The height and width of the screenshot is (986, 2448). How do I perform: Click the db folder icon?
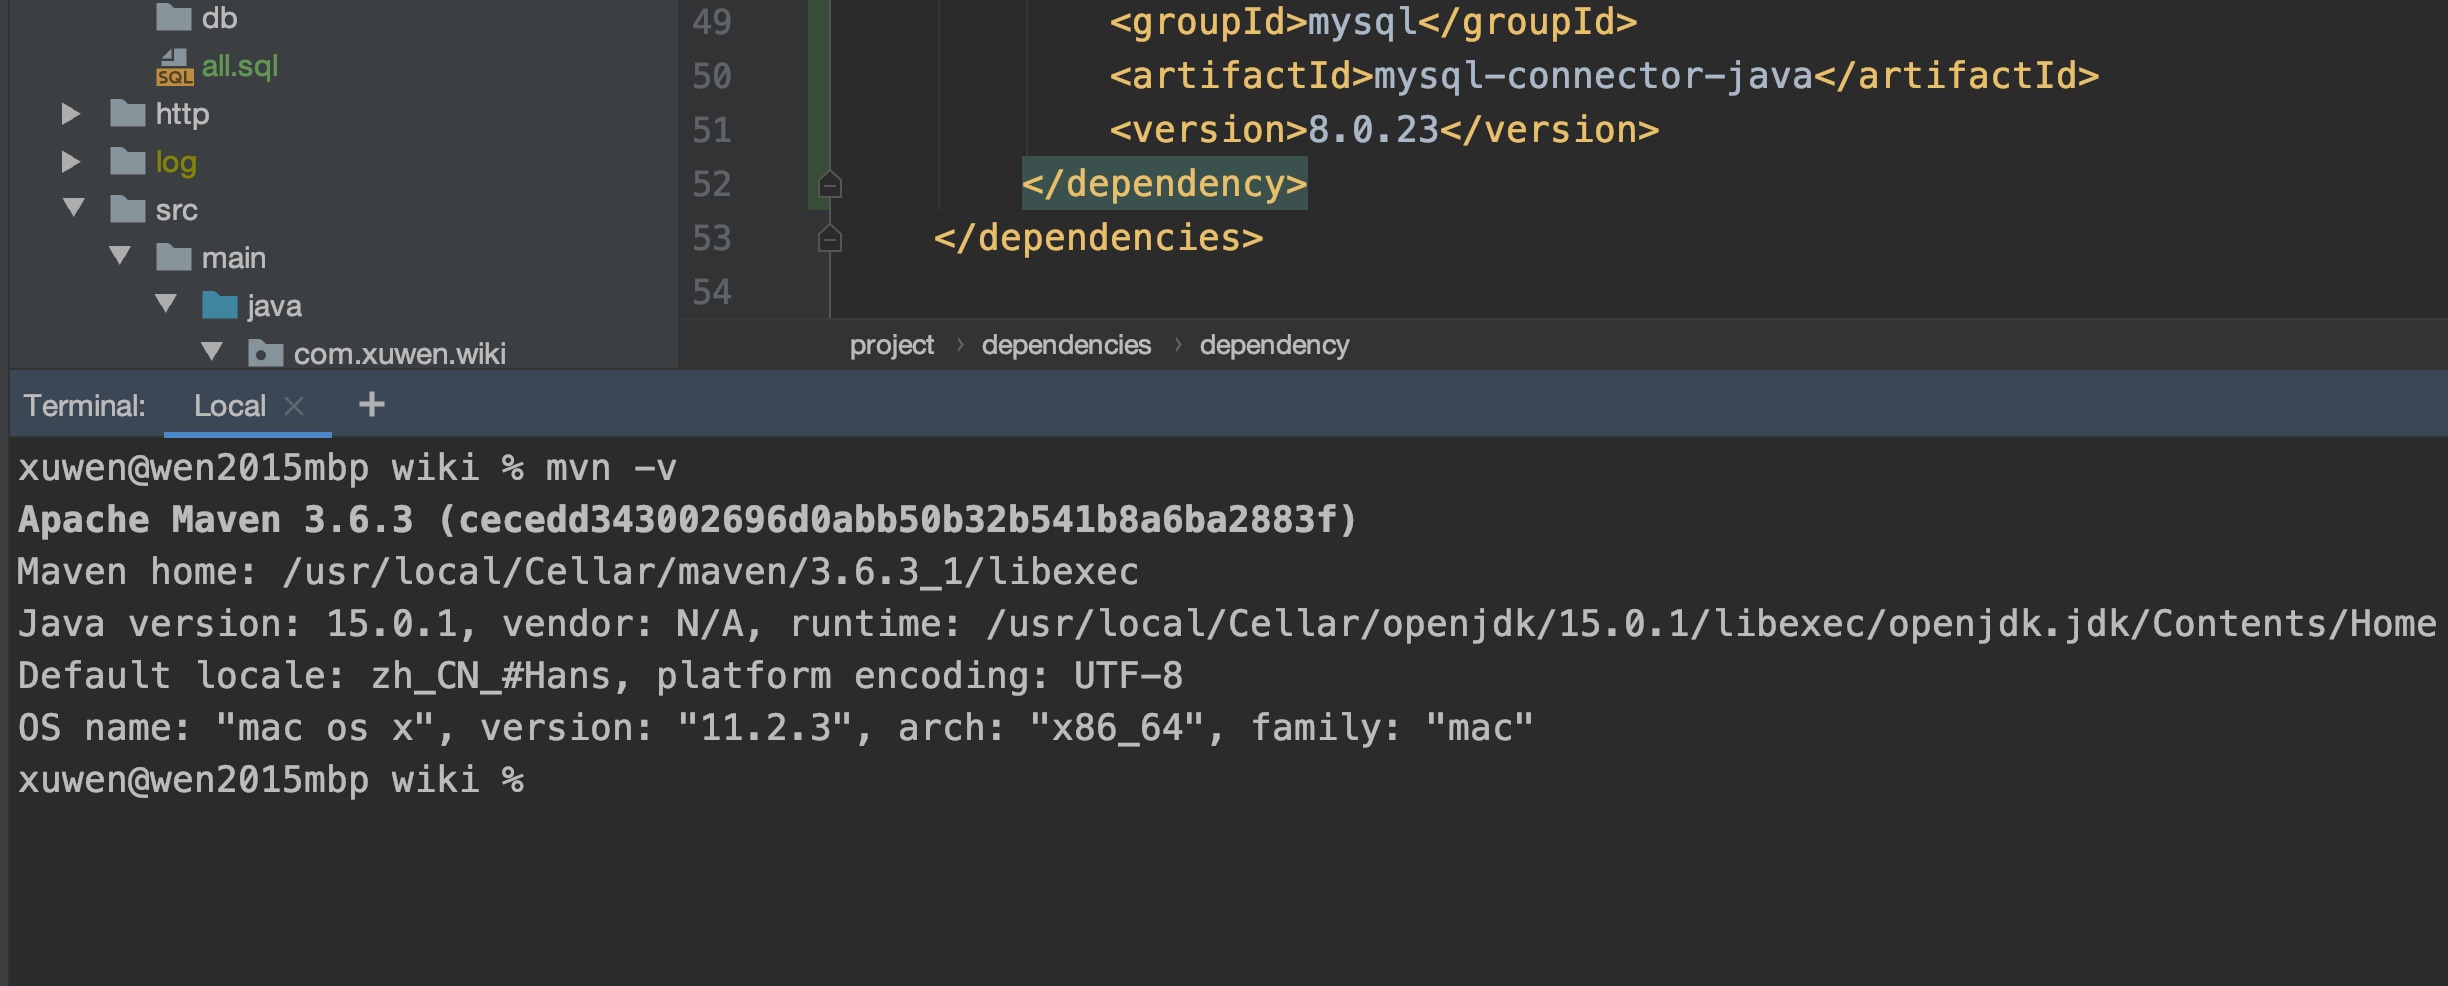(174, 17)
